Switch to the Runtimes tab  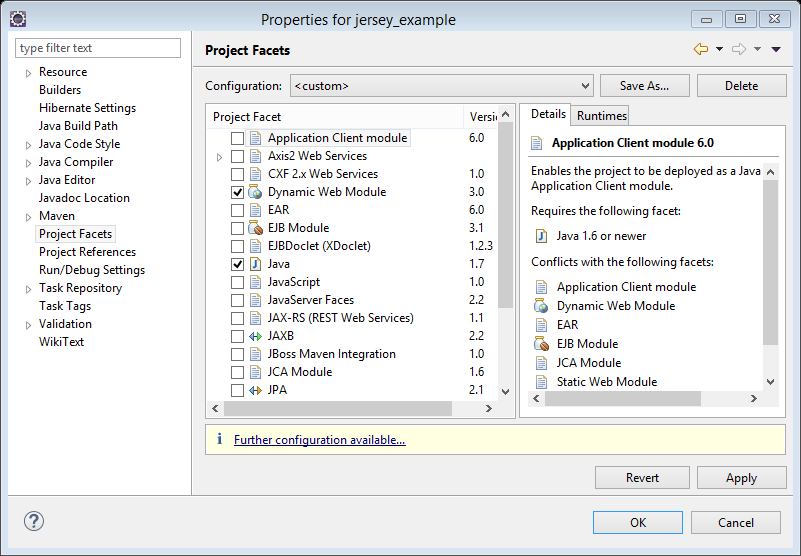601,116
